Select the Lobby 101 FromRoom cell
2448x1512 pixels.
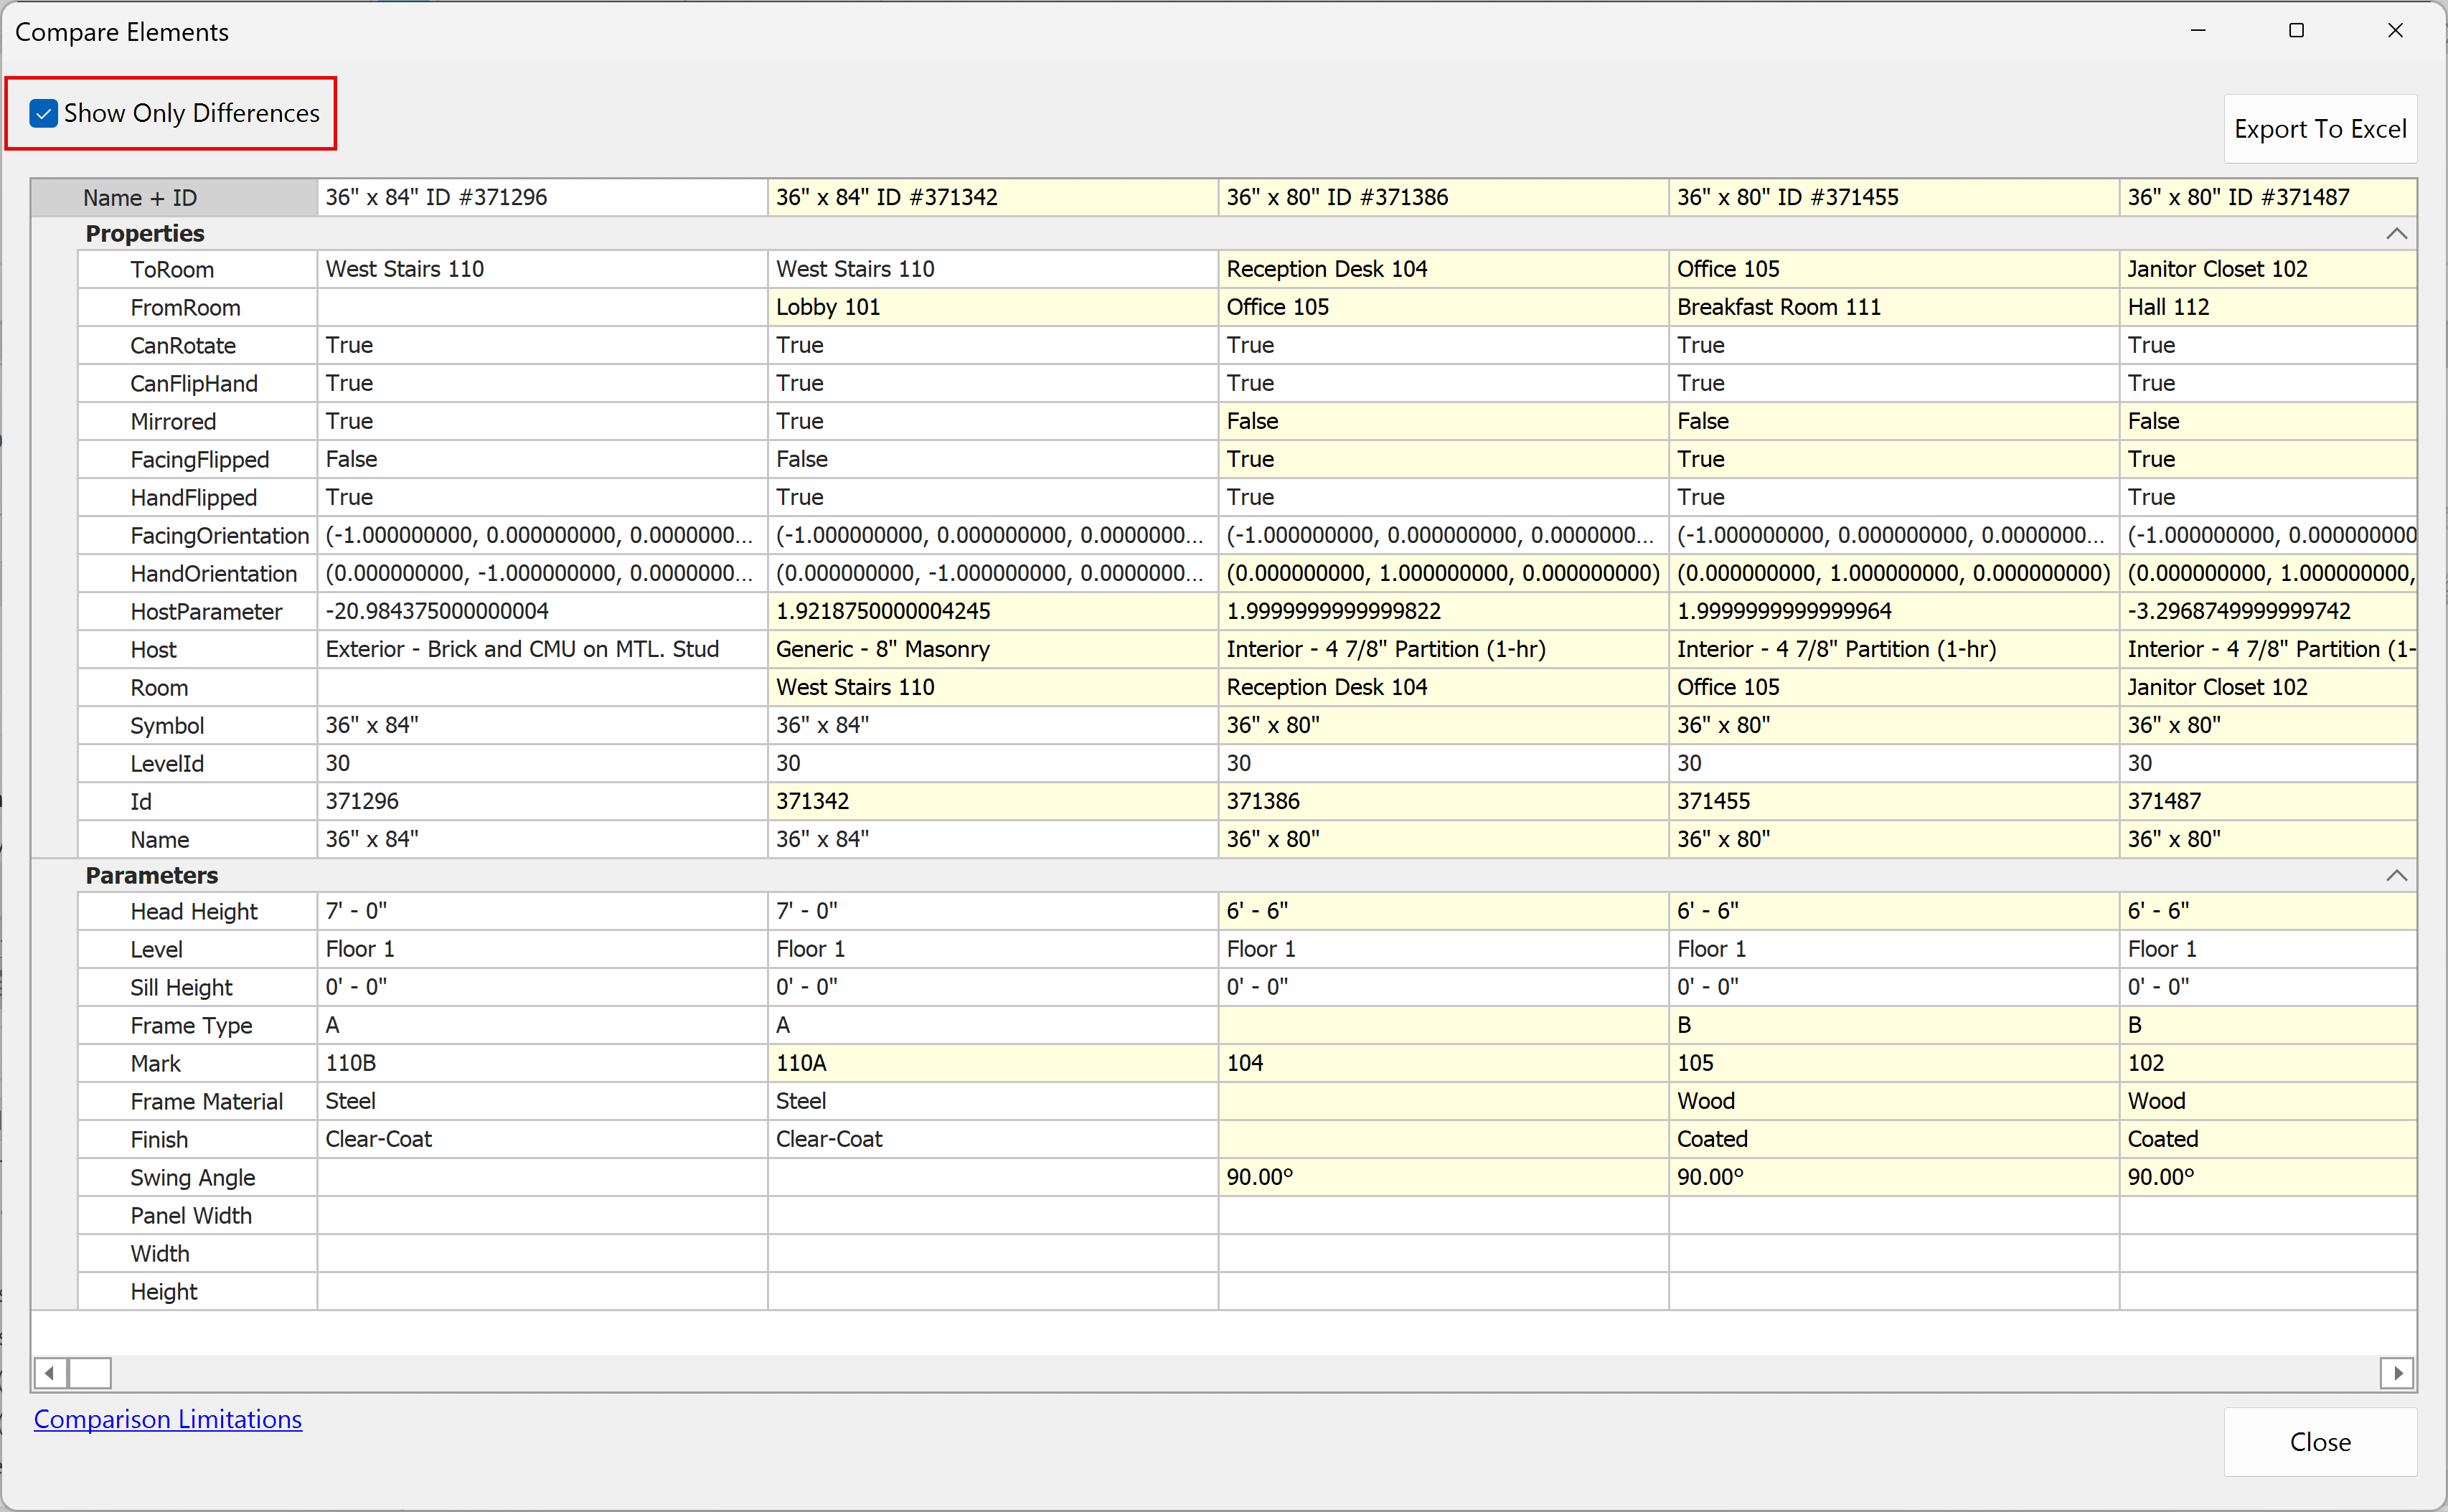point(993,308)
